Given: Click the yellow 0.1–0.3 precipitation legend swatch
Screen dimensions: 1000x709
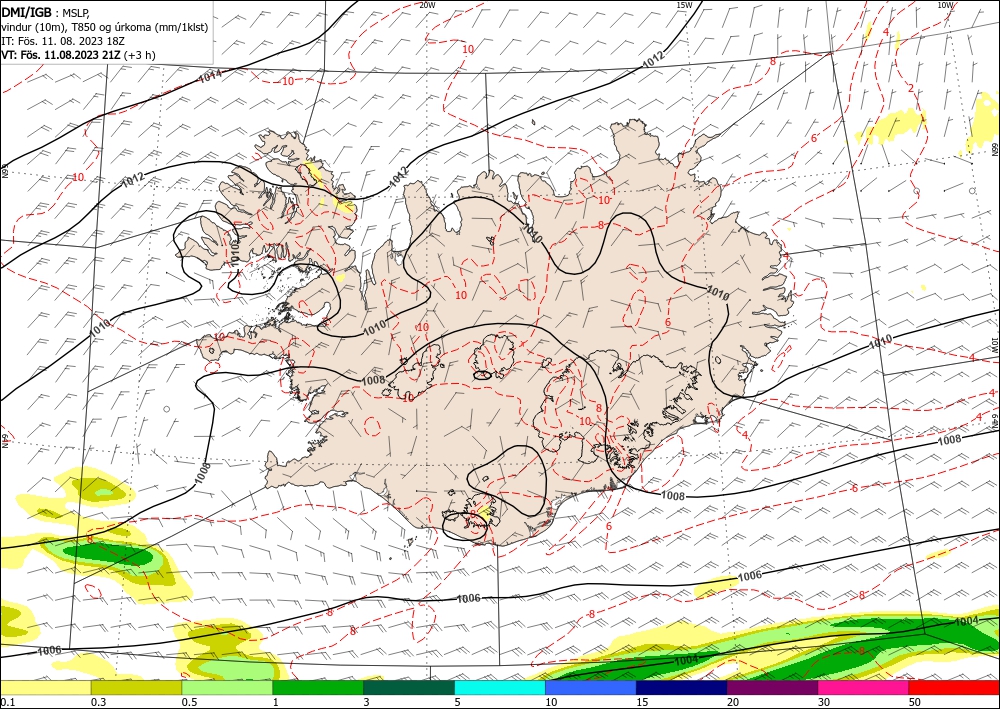Looking at the screenshot, I should (x=45, y=688).
